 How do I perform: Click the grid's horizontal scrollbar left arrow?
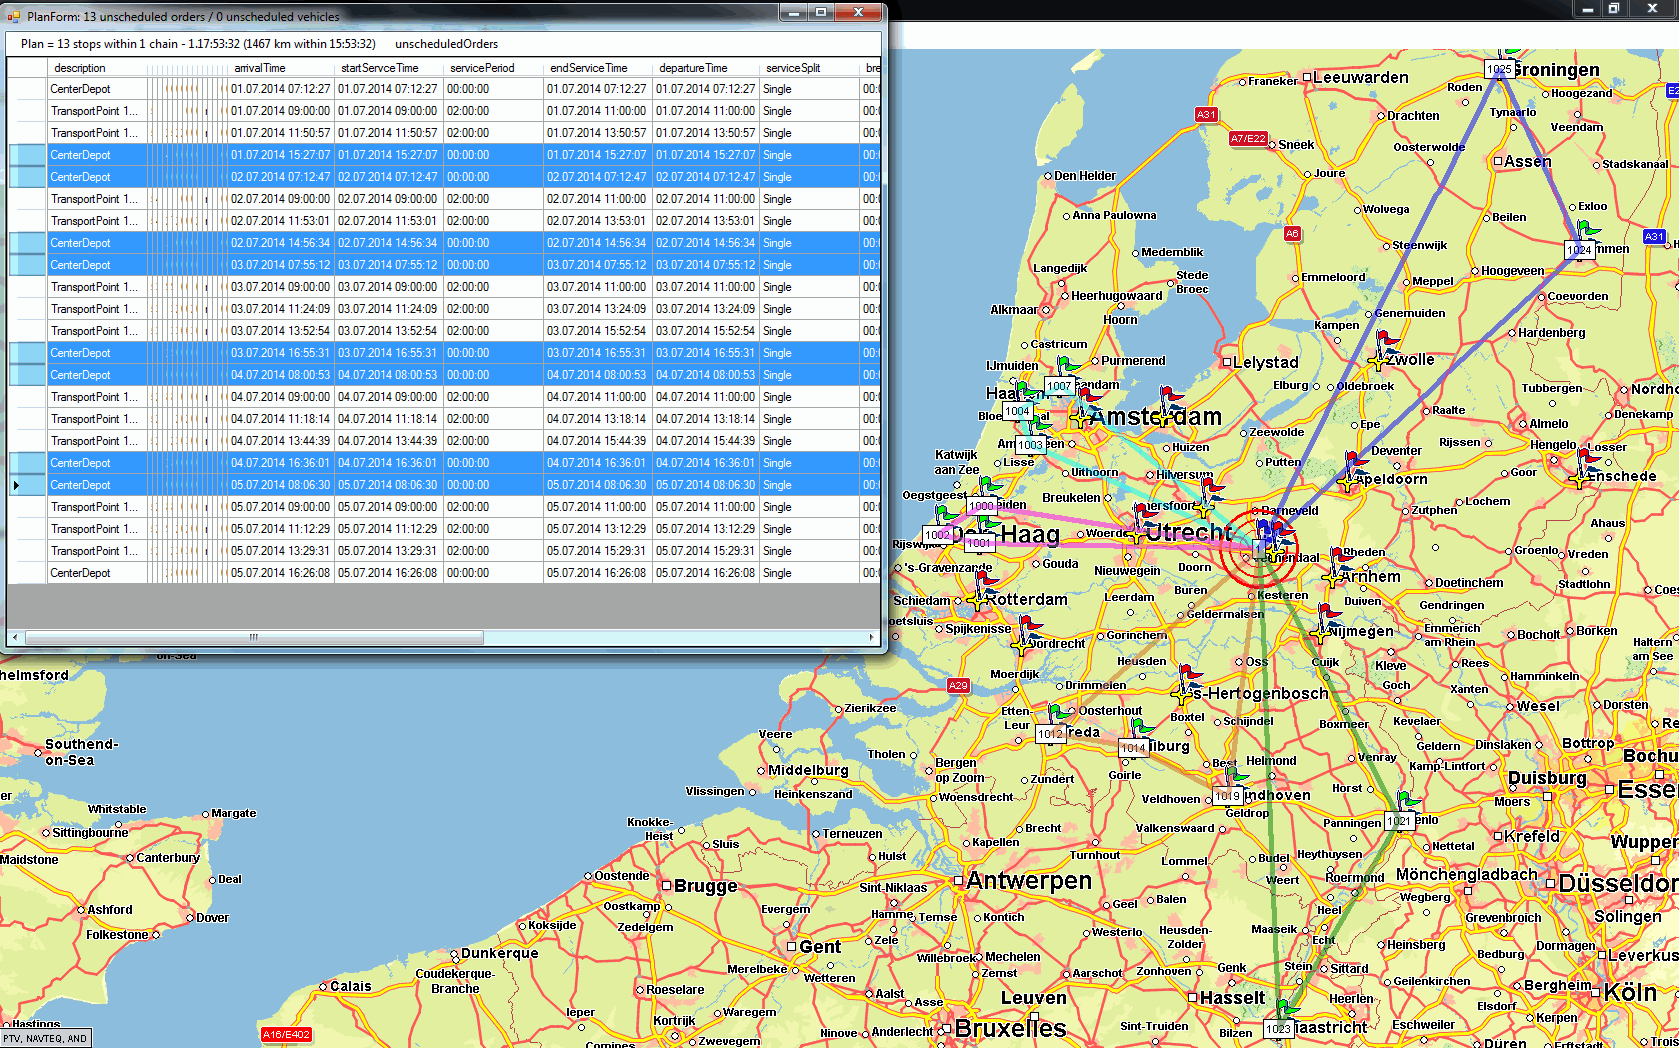[14, 637]
